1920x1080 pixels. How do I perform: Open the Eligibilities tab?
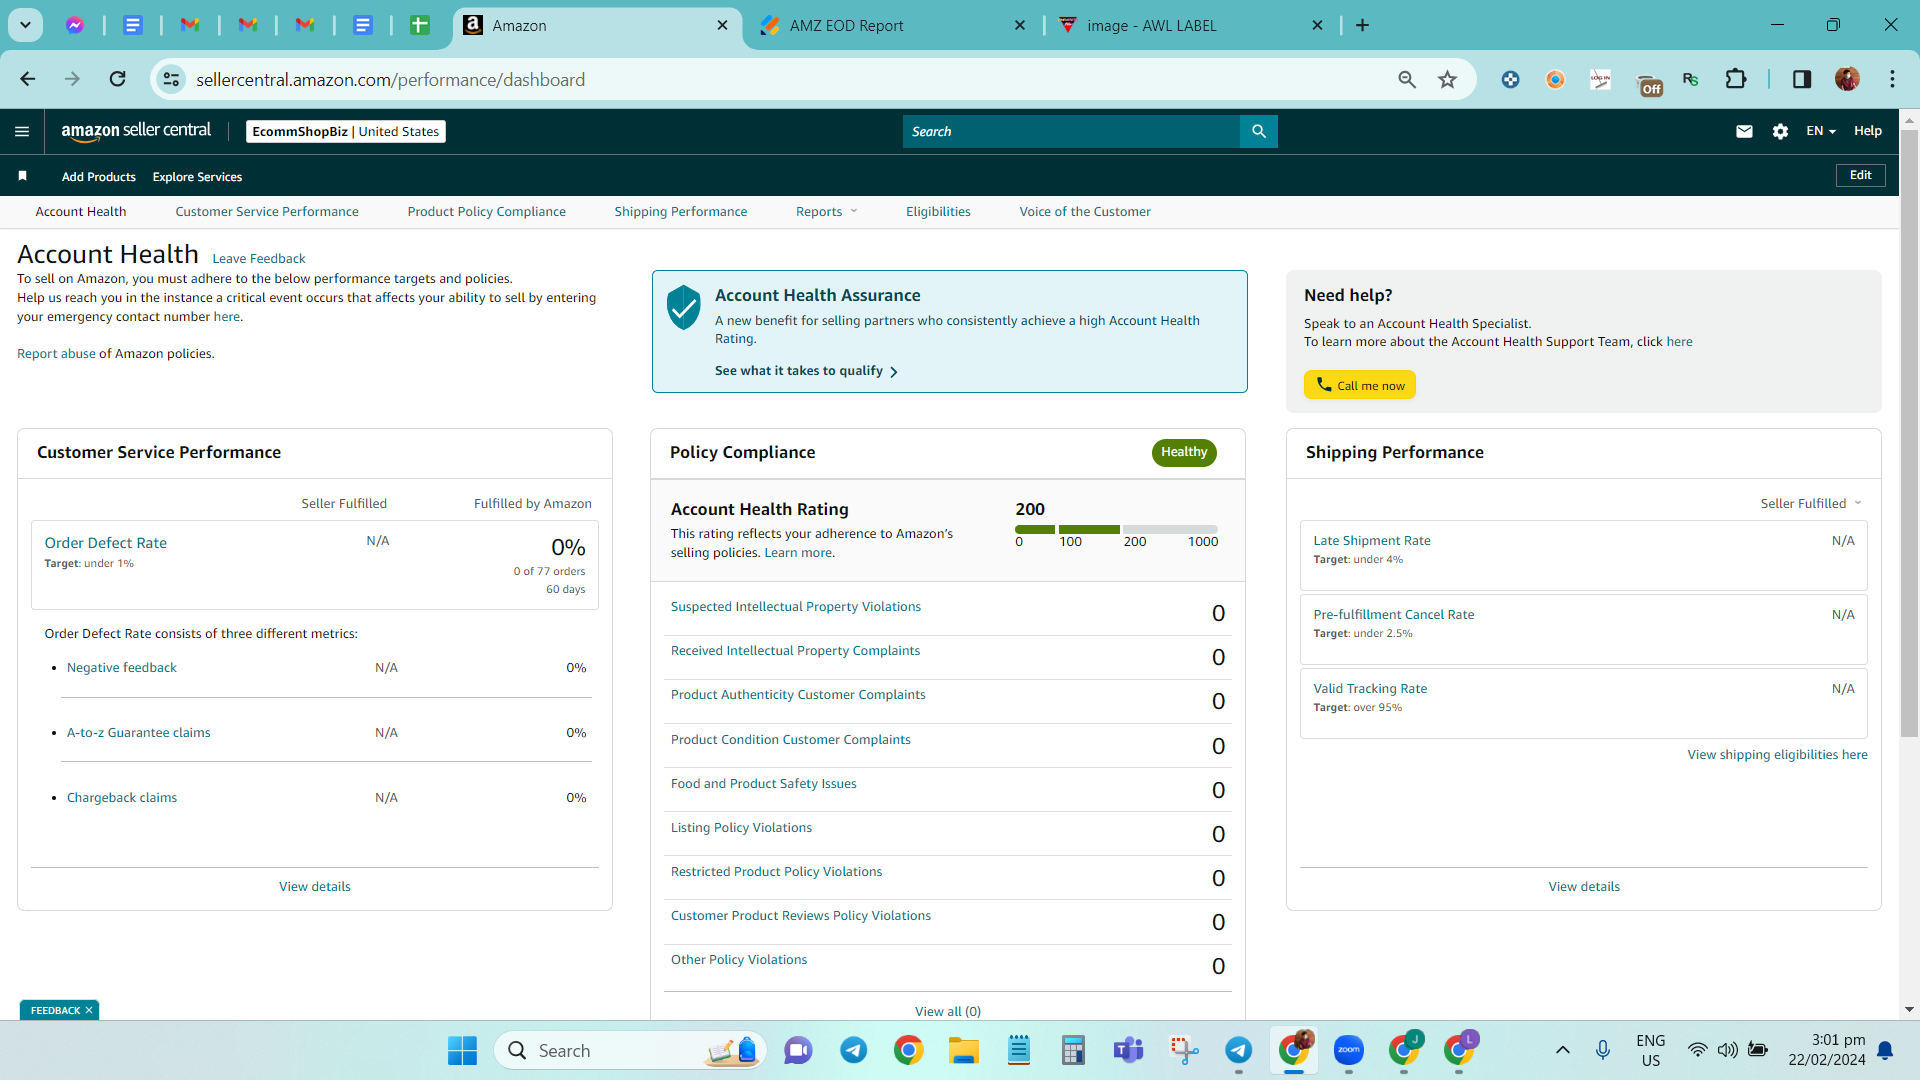[x=938, y=211]
